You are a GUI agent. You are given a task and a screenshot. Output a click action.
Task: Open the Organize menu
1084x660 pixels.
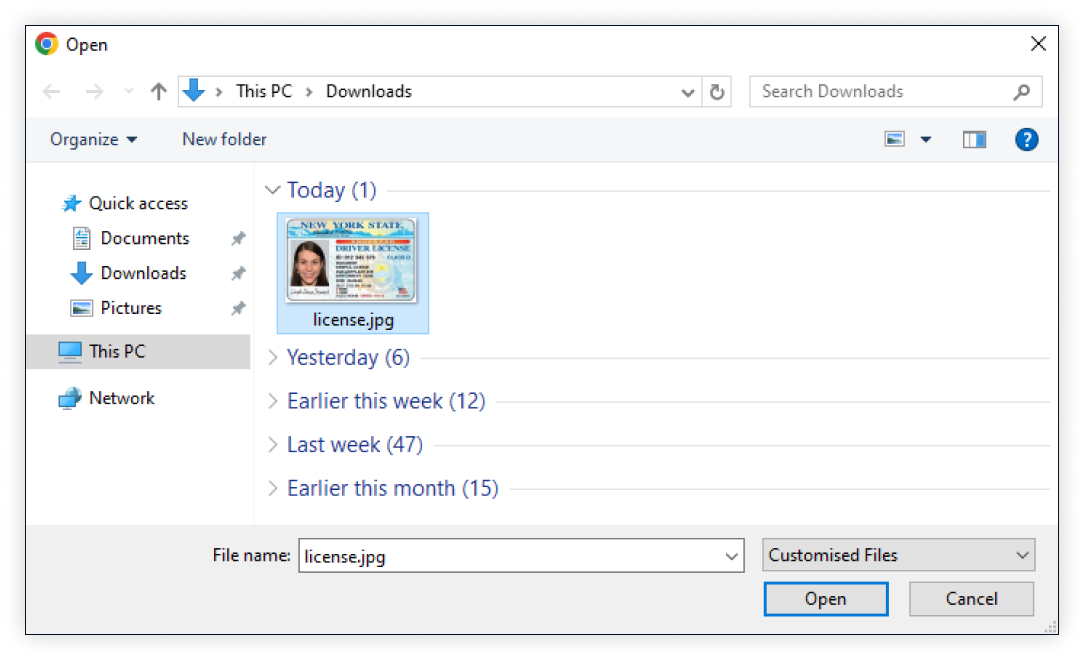(94, 139)
